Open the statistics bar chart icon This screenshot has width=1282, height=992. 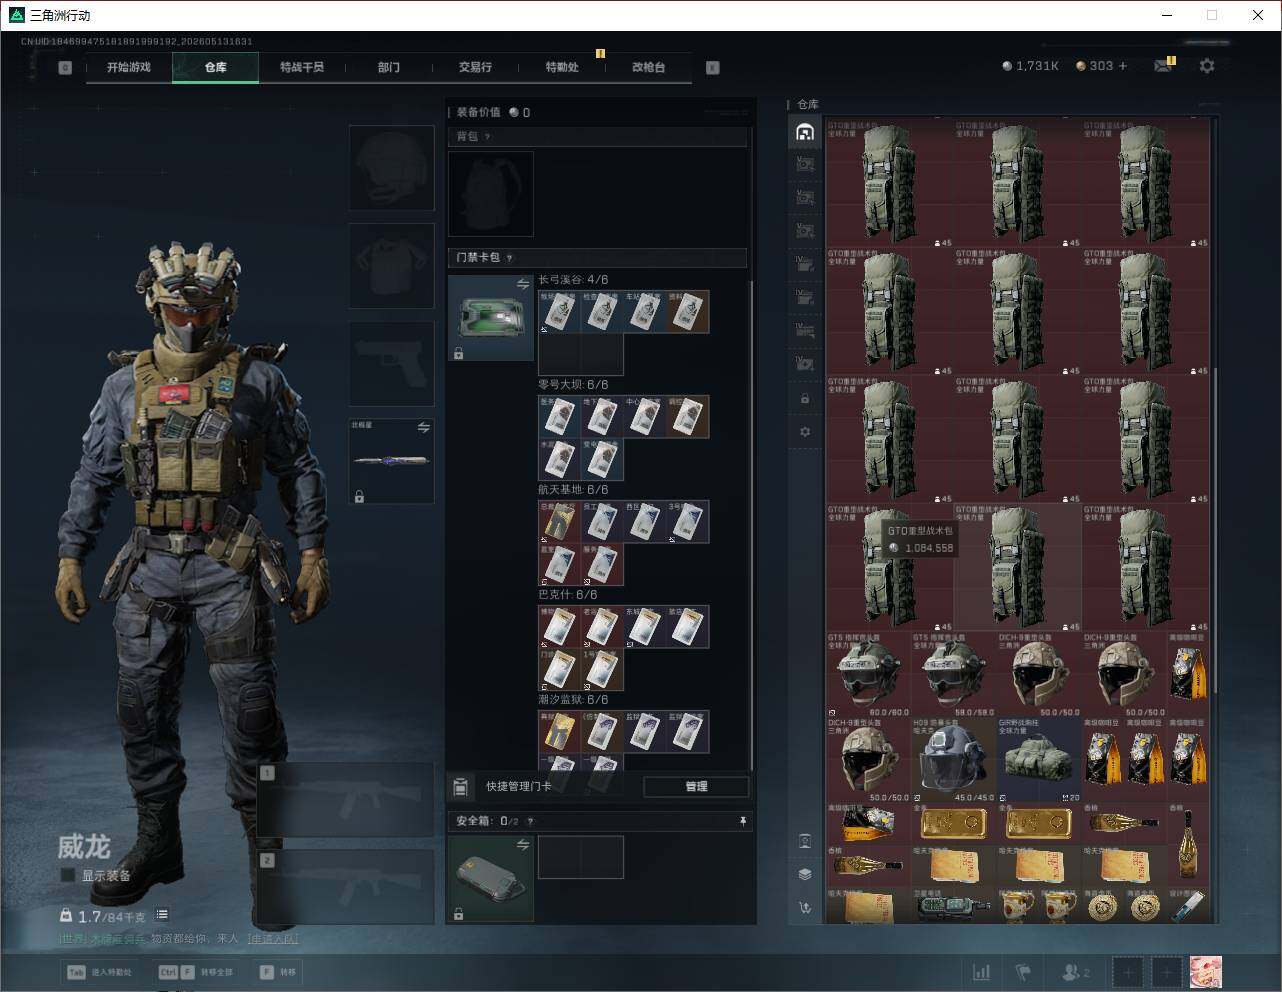[x=982, y=972]
